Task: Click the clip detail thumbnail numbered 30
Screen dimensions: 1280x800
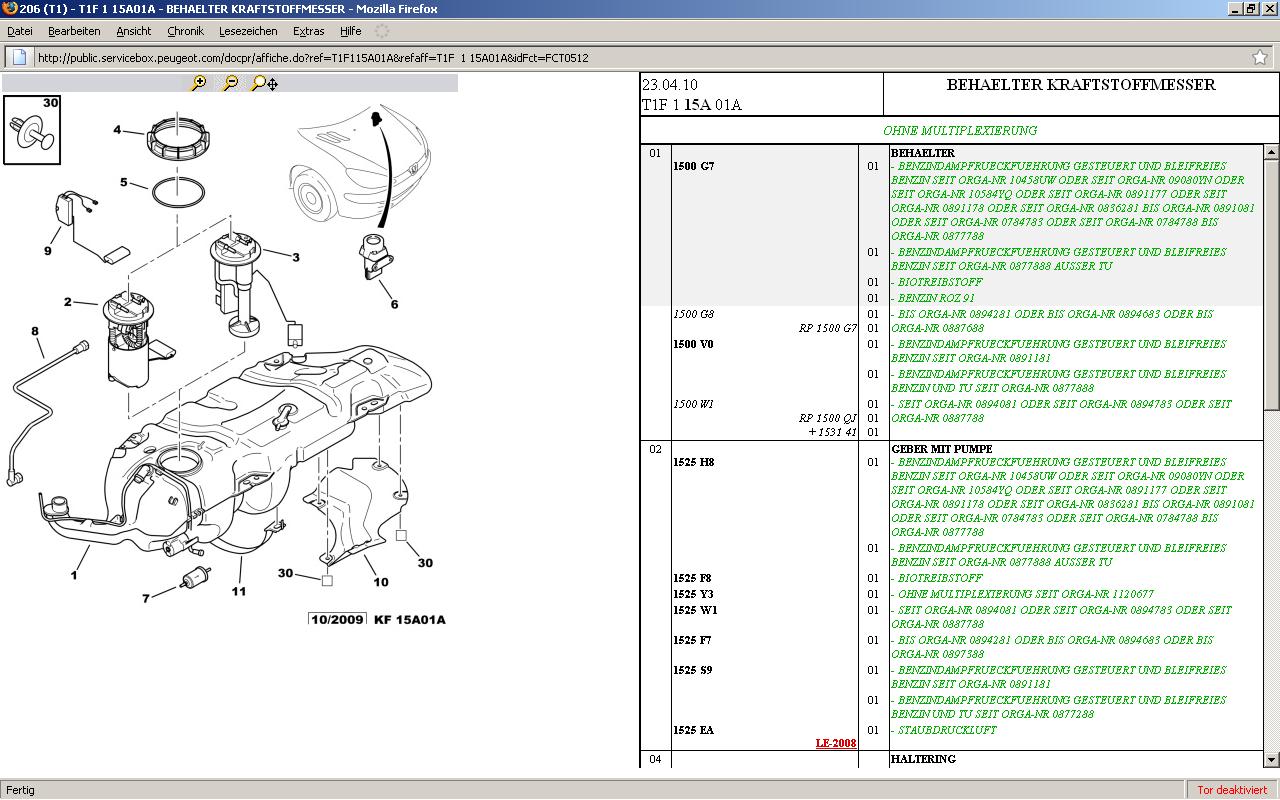Action: click(32, 129)
